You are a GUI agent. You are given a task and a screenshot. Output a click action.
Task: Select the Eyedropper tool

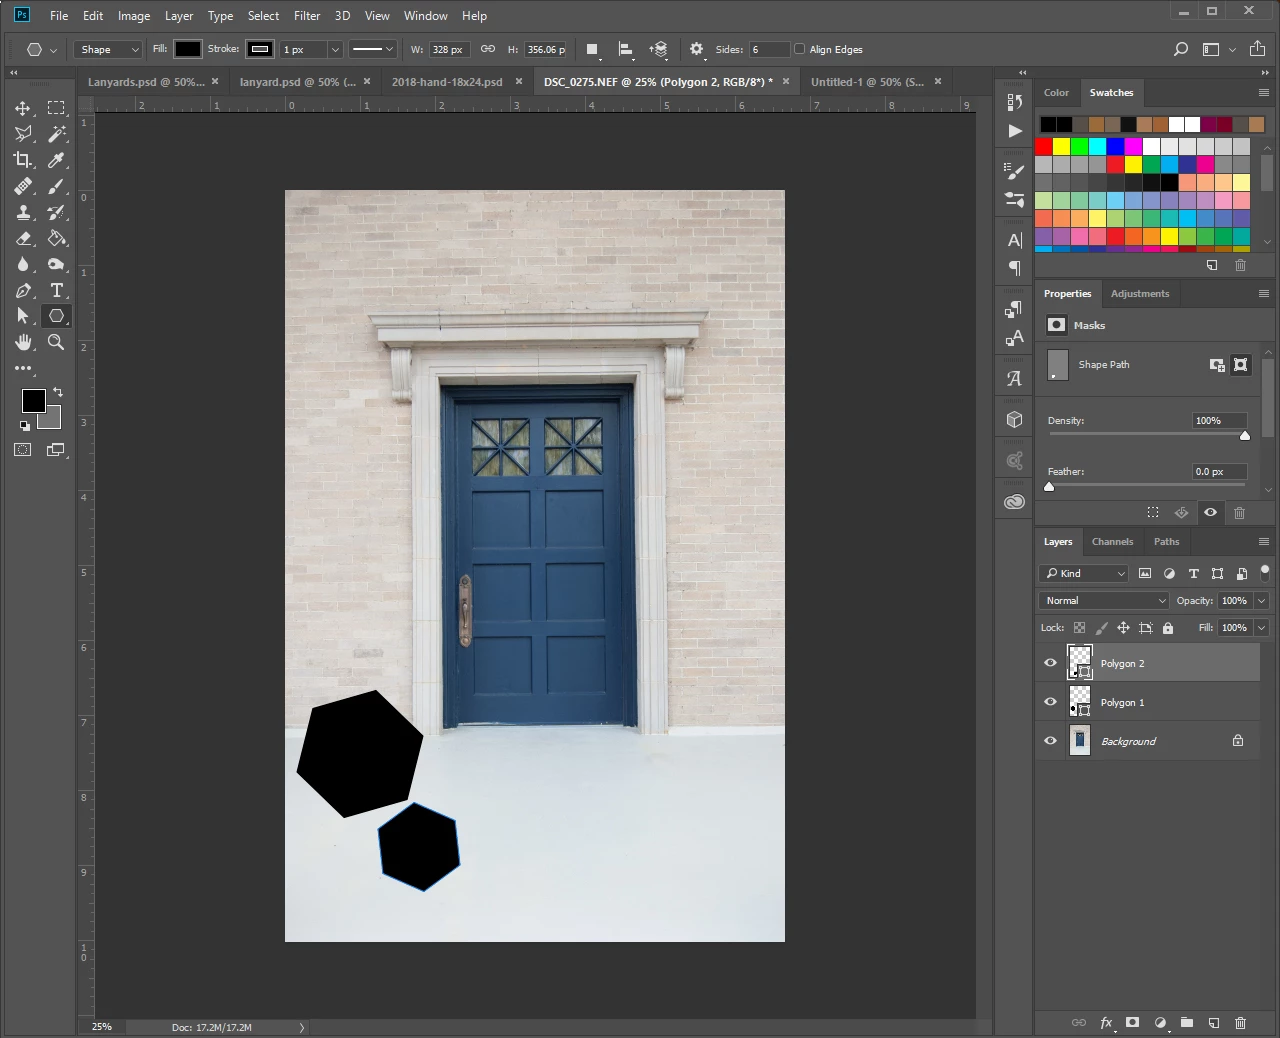[56, 160]
